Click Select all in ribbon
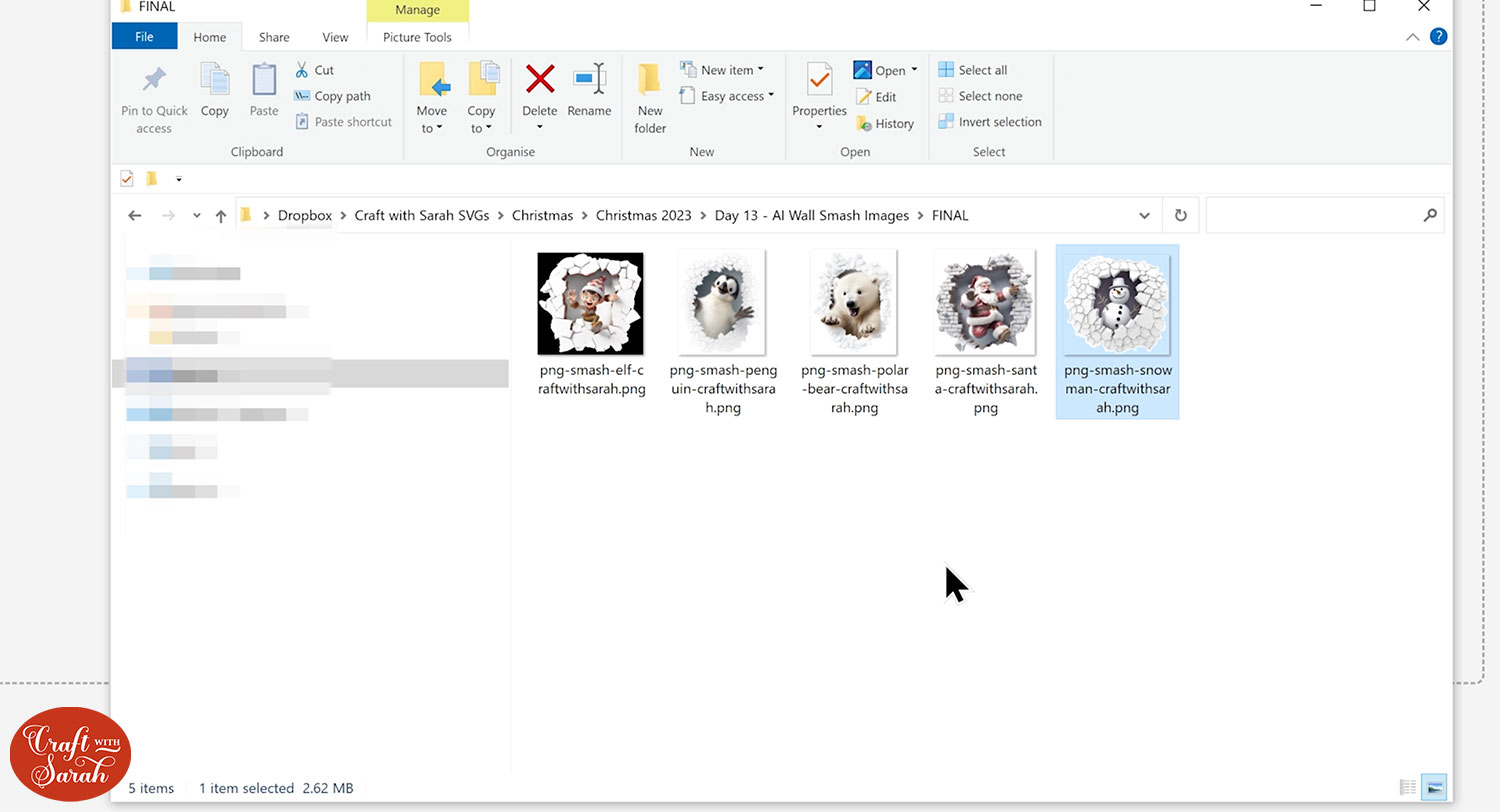 pyautogui.click(x=973, y=70)
